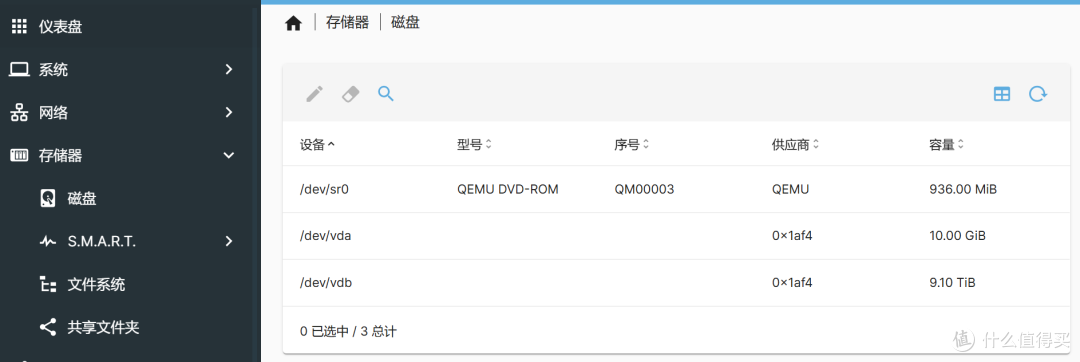Open the table column layout icon
Viewport: 1080px width, 362px height.
click(1002, 94)
